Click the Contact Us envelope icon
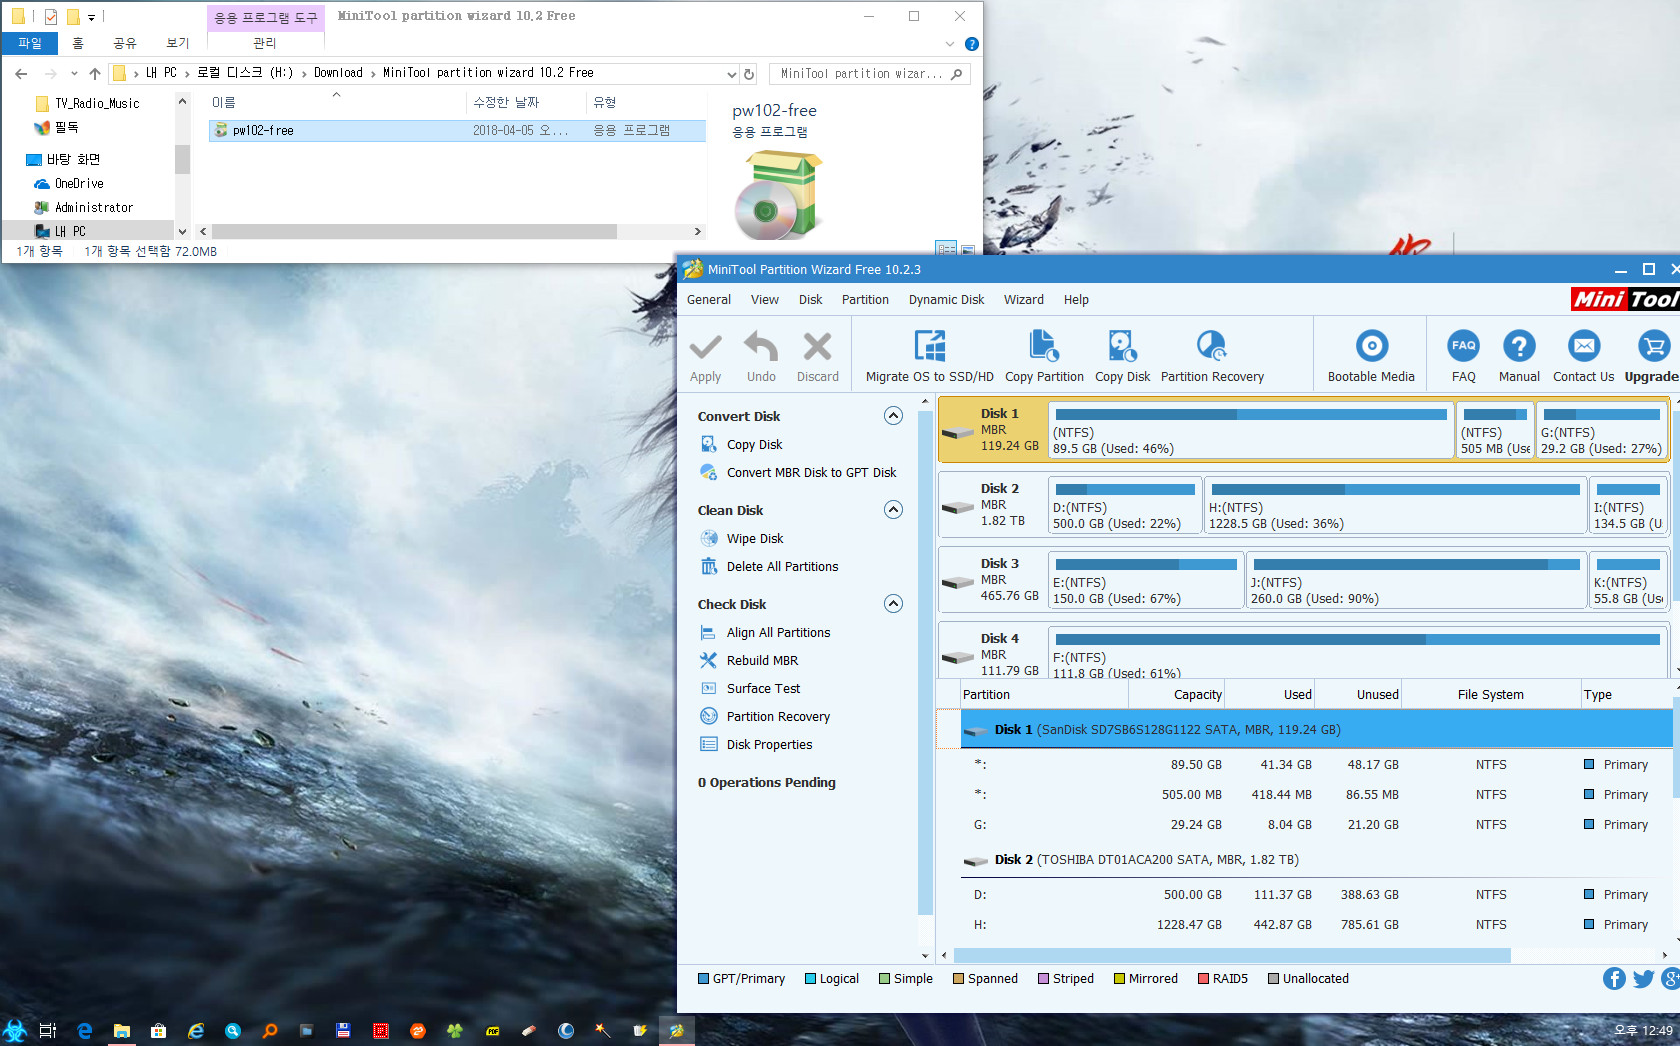The image size is (1680, 1046). coord(1584,346)
